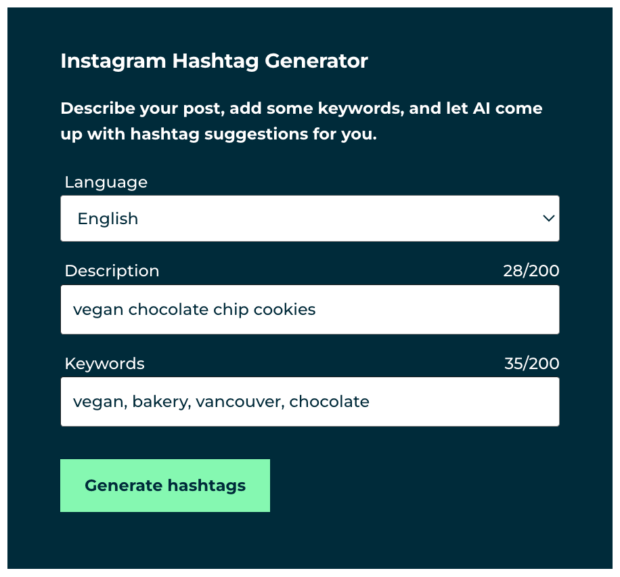Image resolution: width=620 pixels, height=577 pixels.
Task: Place cursor on word 'bakery' in Keywords
Action: tap(162, 401)
